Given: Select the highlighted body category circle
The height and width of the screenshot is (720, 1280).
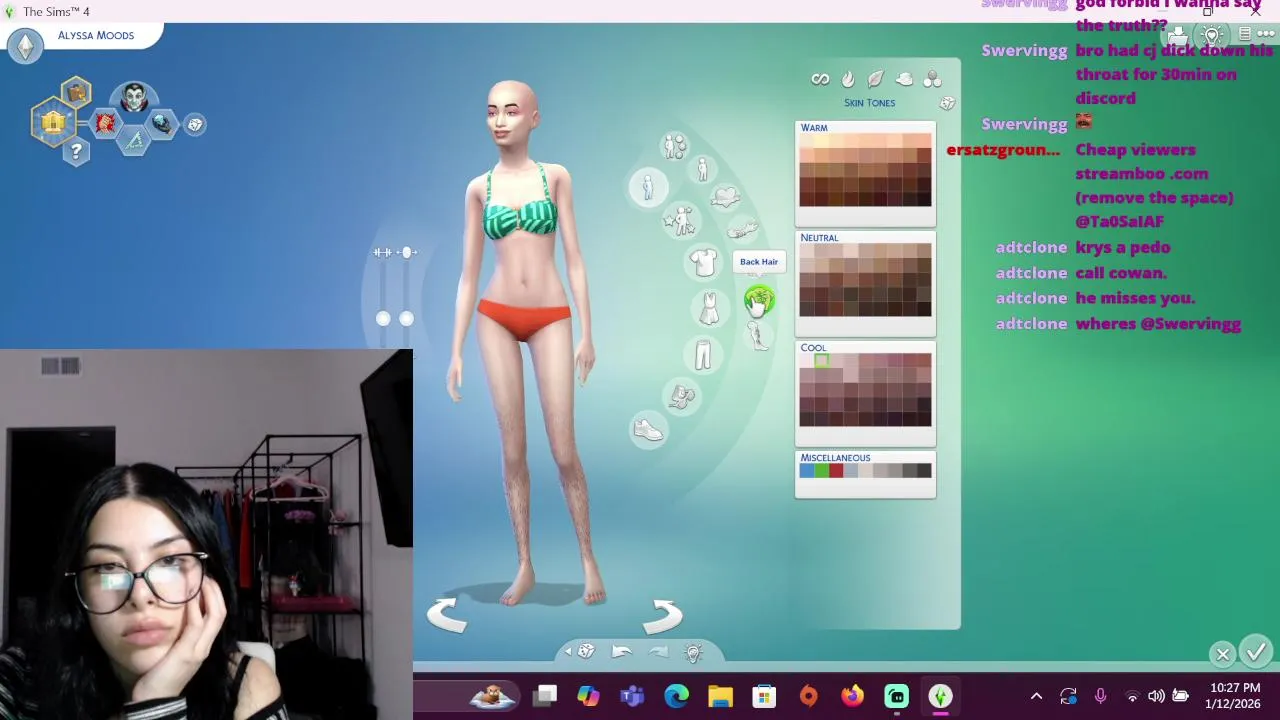Looking at the screenshot, I should [647, 187].
